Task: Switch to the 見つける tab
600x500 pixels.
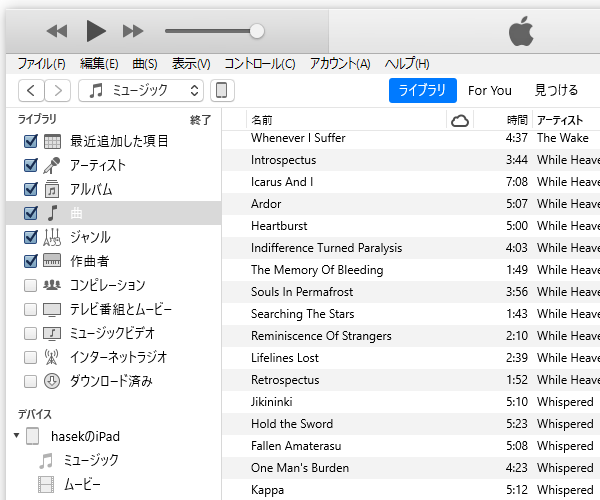Action: coord(556,91)
